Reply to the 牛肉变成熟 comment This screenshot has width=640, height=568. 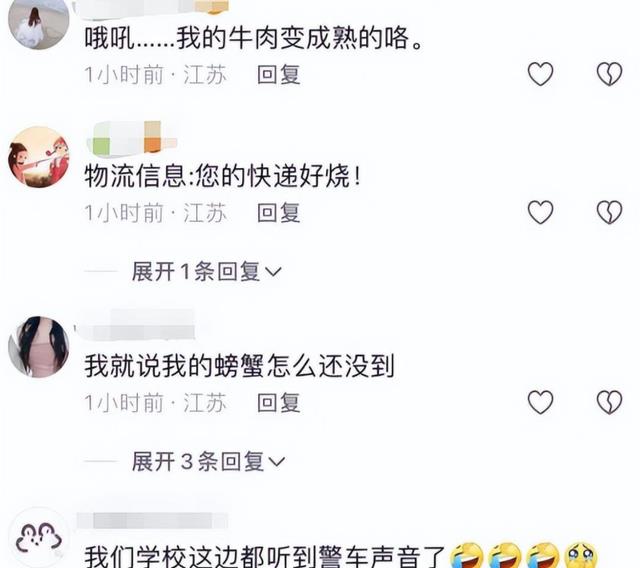pyautogui.click(x=279, y=75)
